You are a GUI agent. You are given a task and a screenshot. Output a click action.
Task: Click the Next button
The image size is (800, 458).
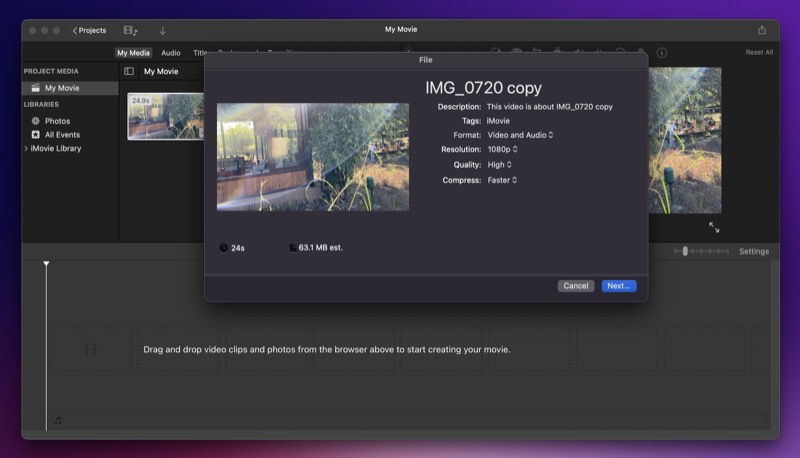click(x=618, y=286)
